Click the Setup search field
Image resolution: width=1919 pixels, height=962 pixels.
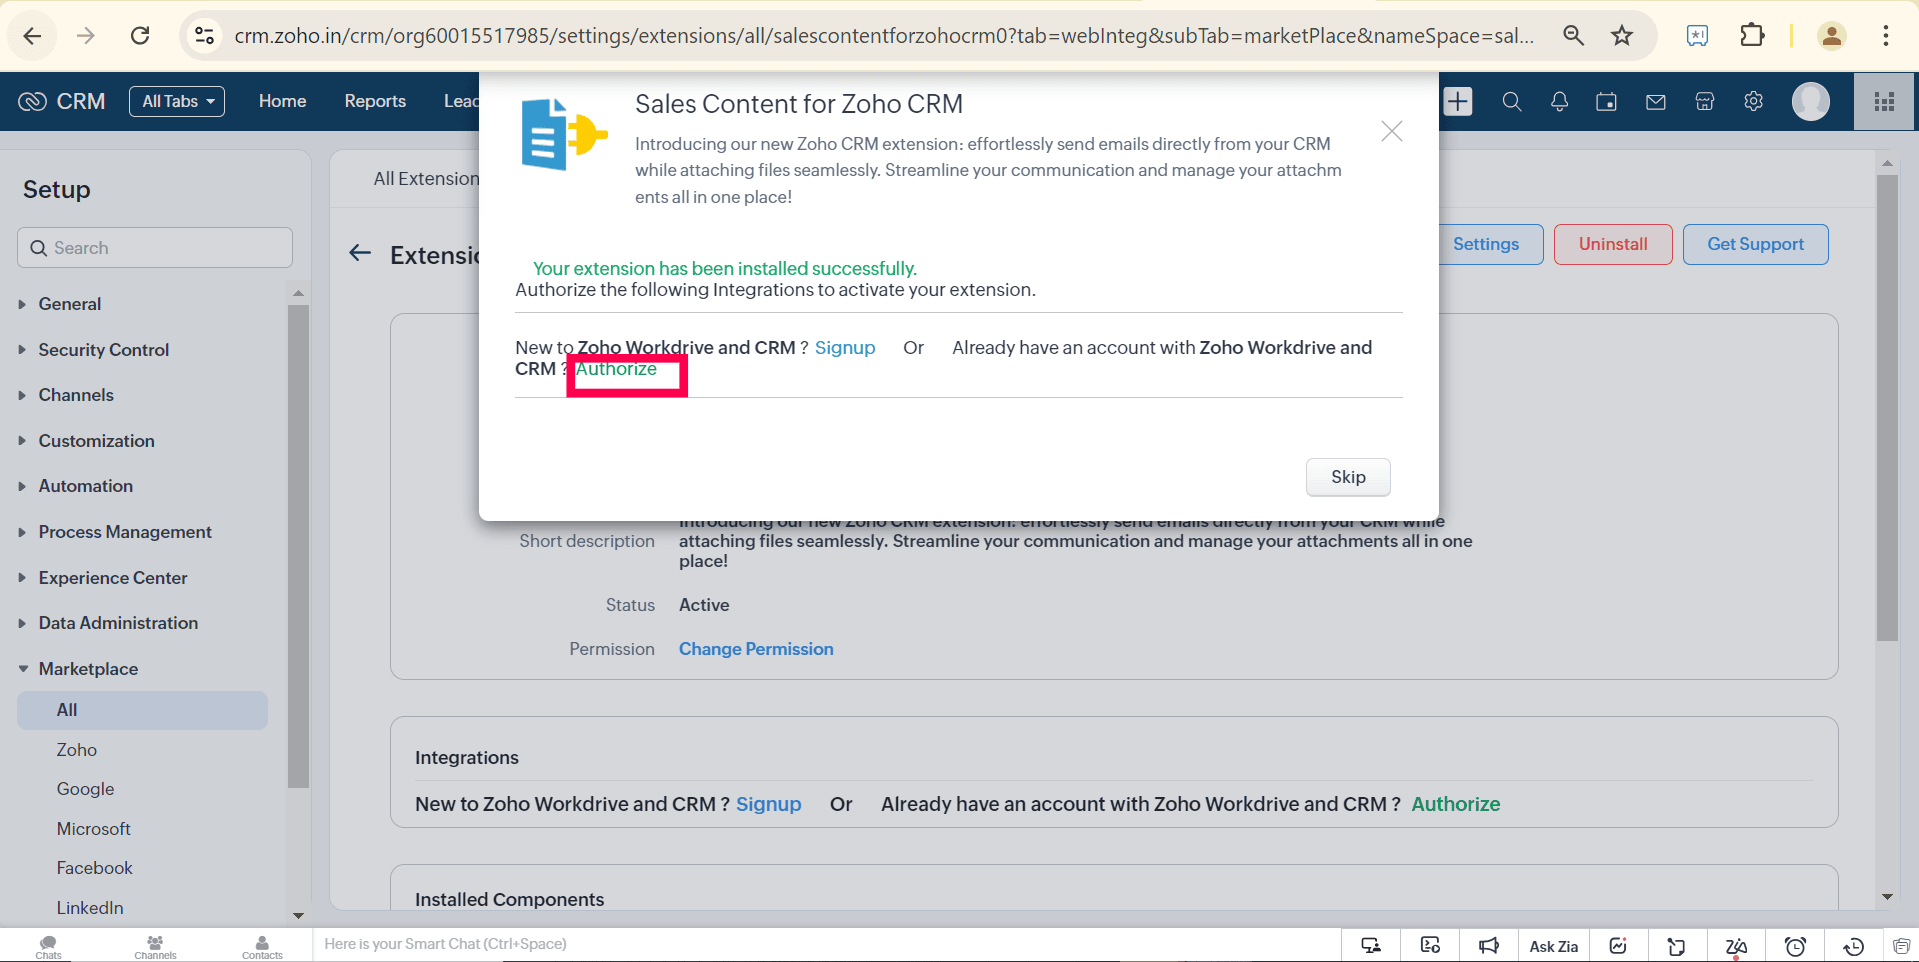click(155, 248)
